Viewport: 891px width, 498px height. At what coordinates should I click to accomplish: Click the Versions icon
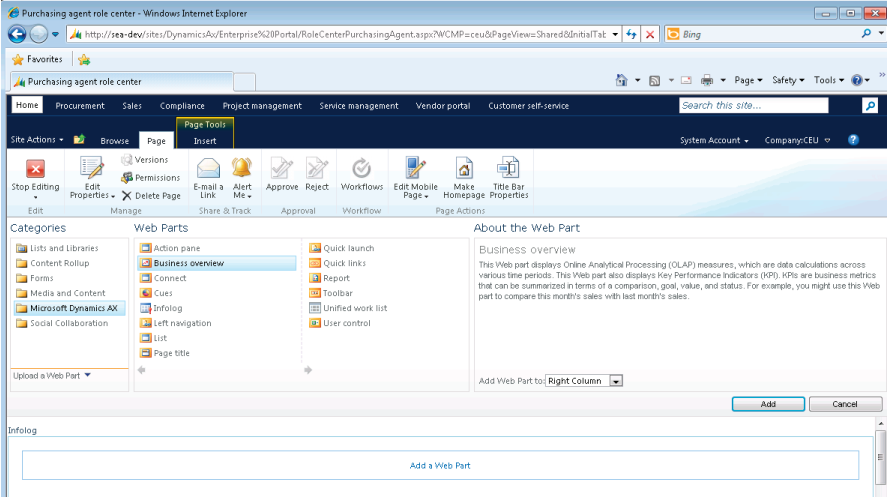point(127,160)
